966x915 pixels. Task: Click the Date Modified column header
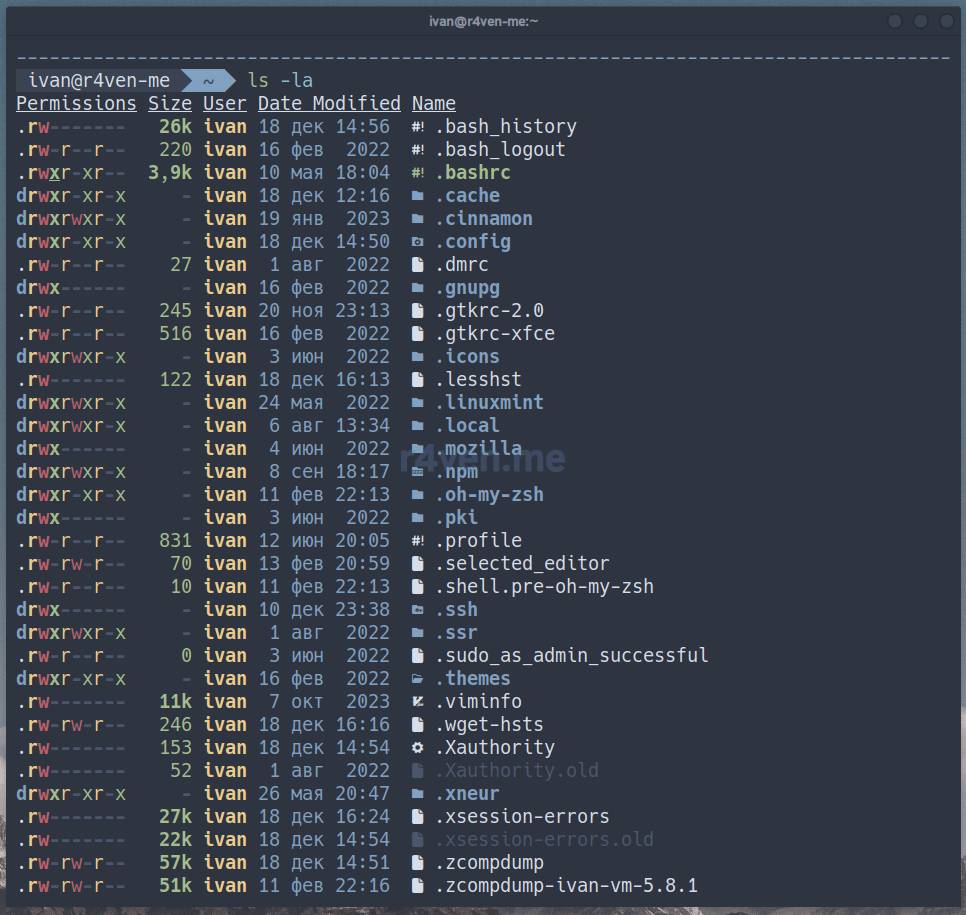coord(329,103)
